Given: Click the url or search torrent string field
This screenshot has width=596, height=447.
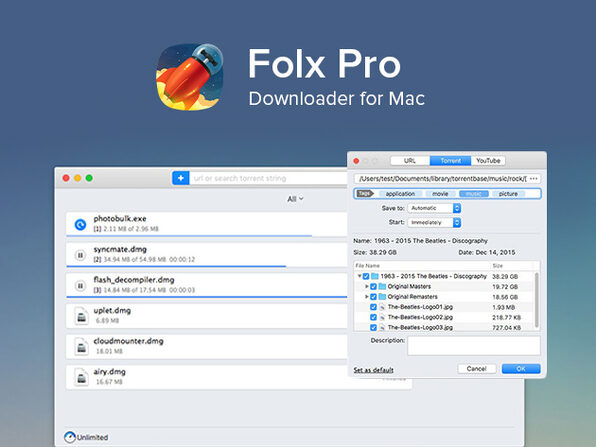Looking at the screenshot, I should click(x=268, y=178).
